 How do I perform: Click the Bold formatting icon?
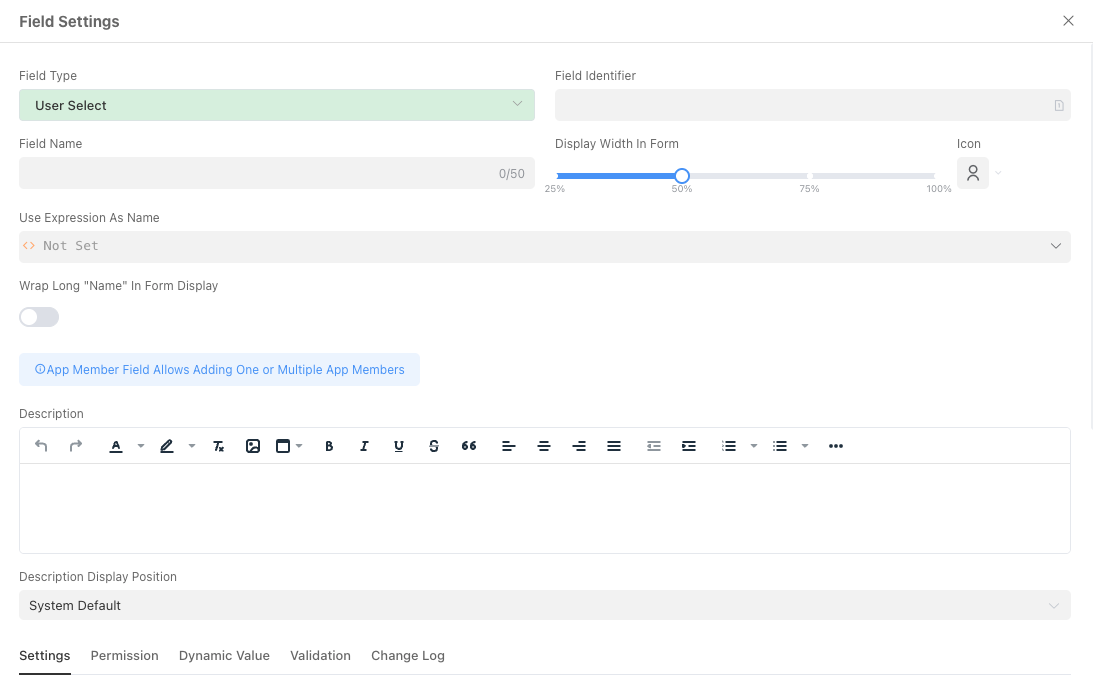pos(329,446)
